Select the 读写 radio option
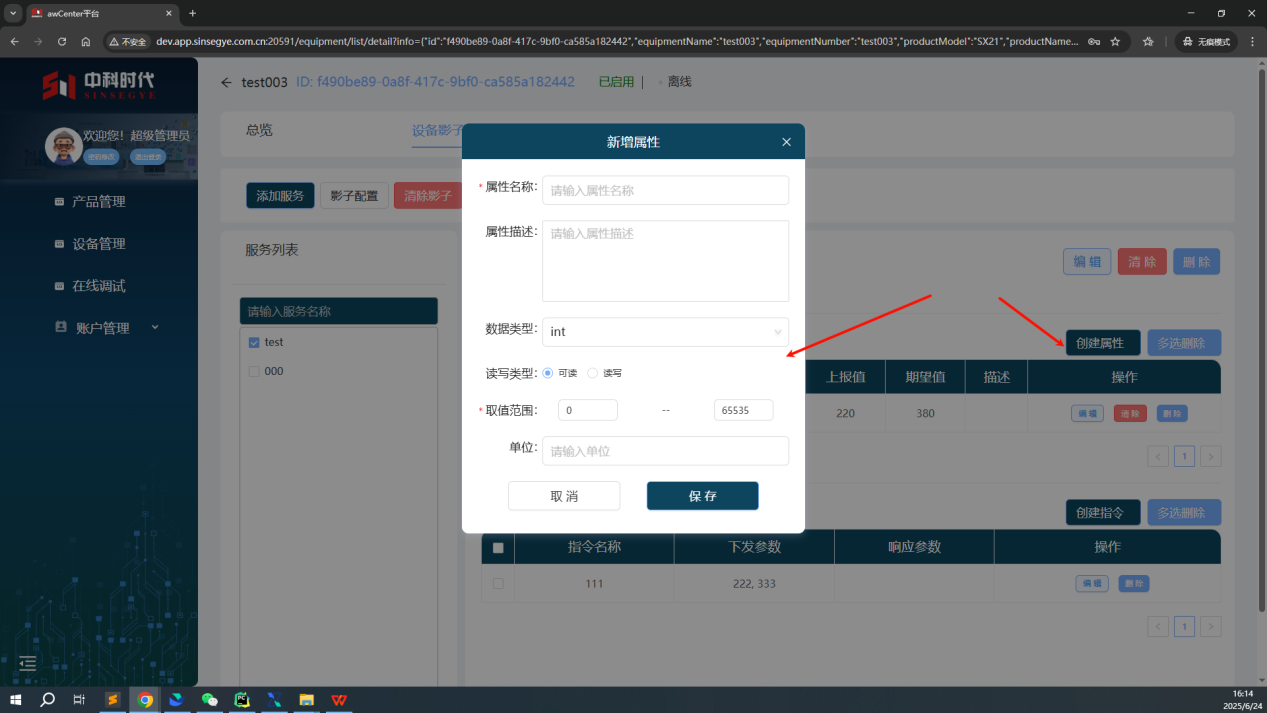This screenshot has height=713, width=1267. (x=593, y=373)
